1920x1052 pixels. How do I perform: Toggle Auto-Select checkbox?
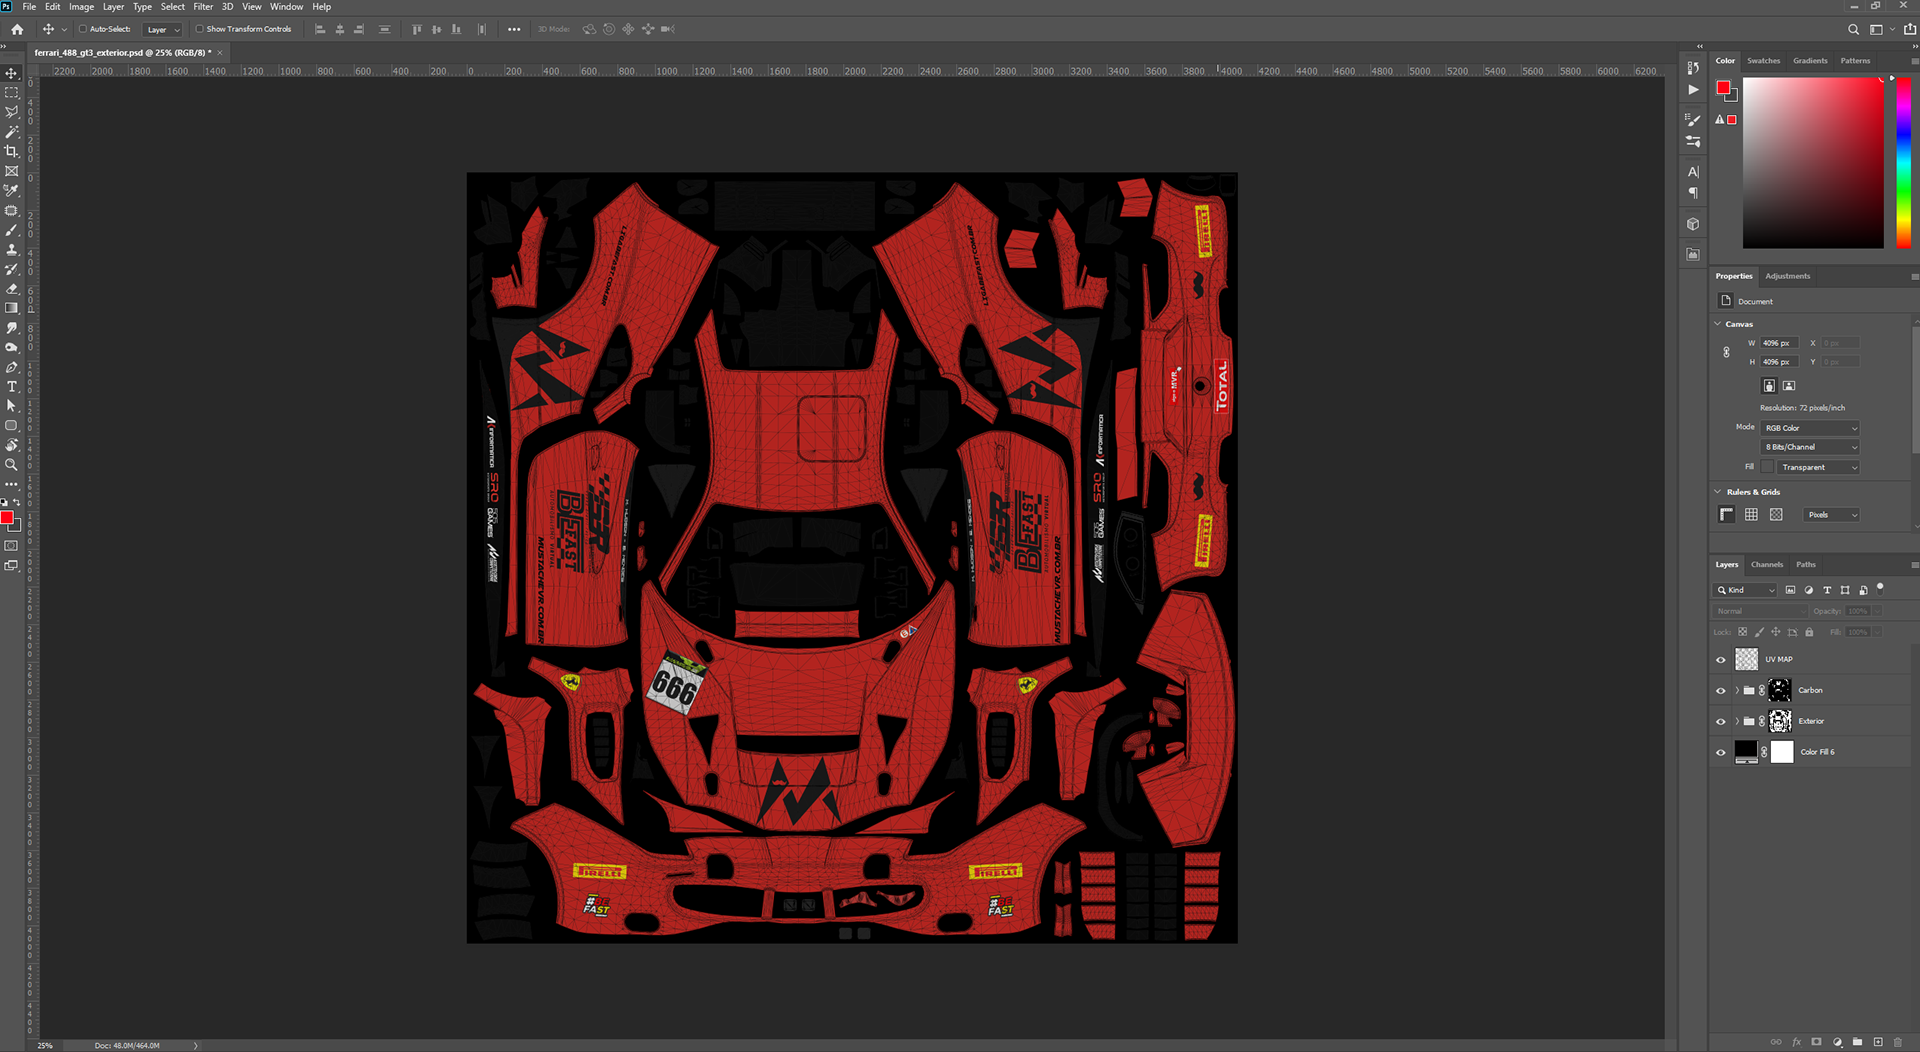pyautogui.click(x=83, y=29)
